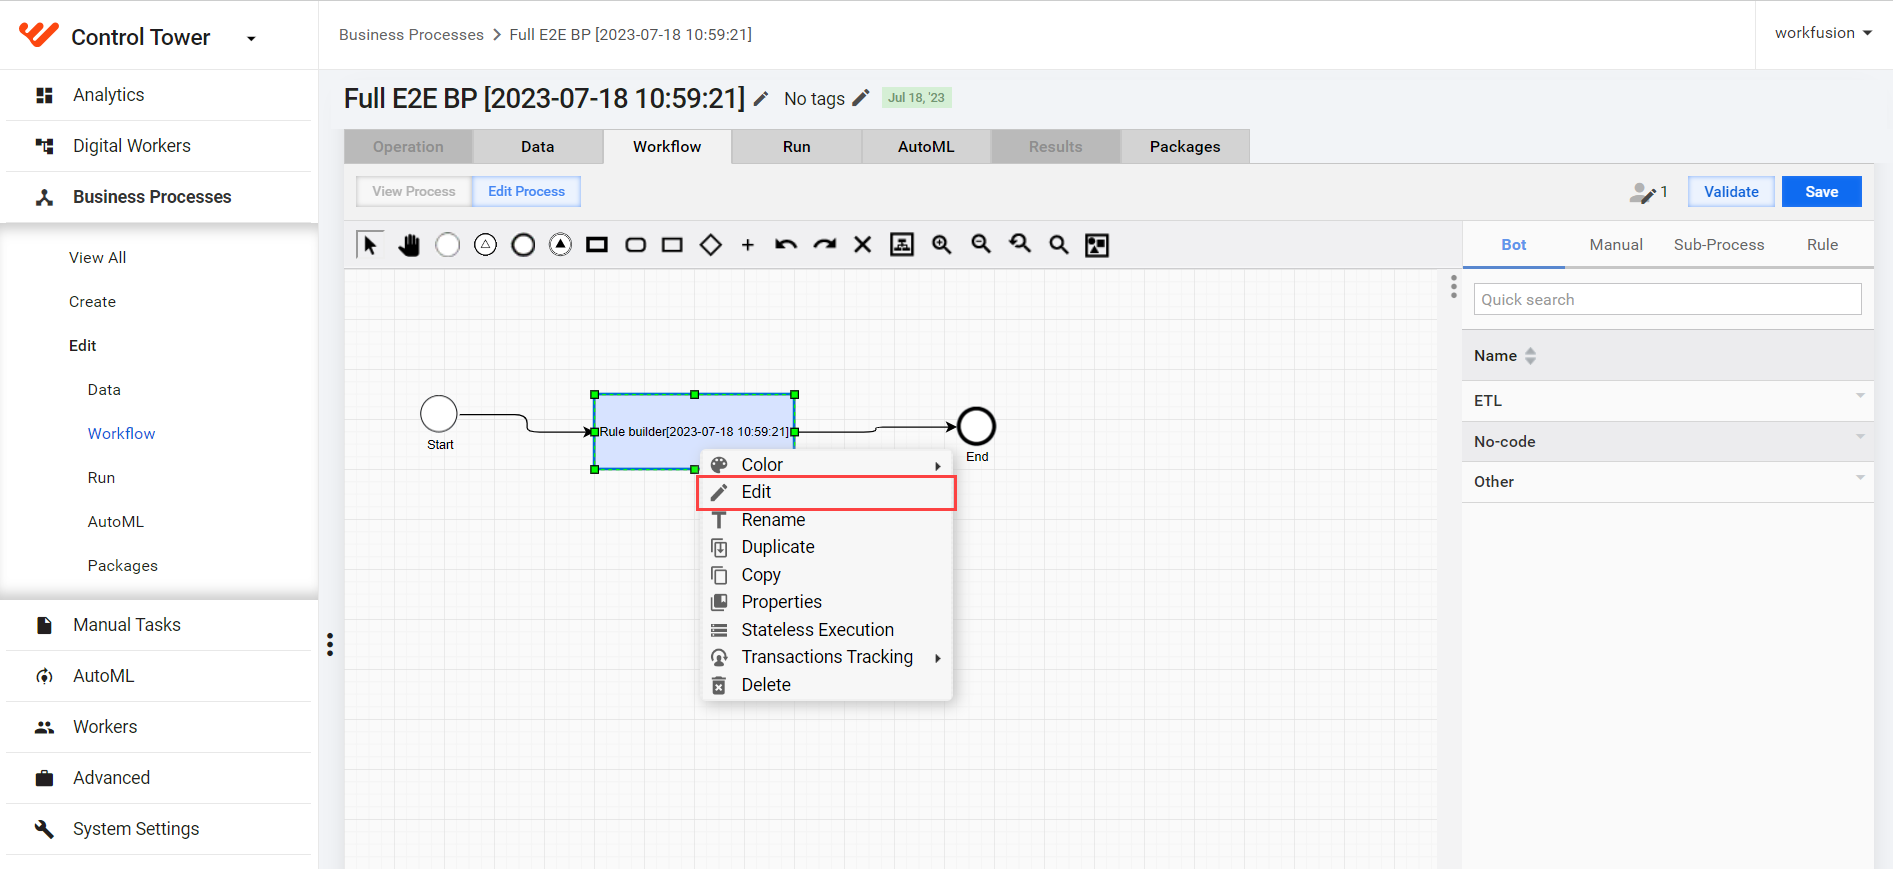The height and width of the screenshot is (869, 1893).
Task: Click the Save button
Action: (1821, 192)
